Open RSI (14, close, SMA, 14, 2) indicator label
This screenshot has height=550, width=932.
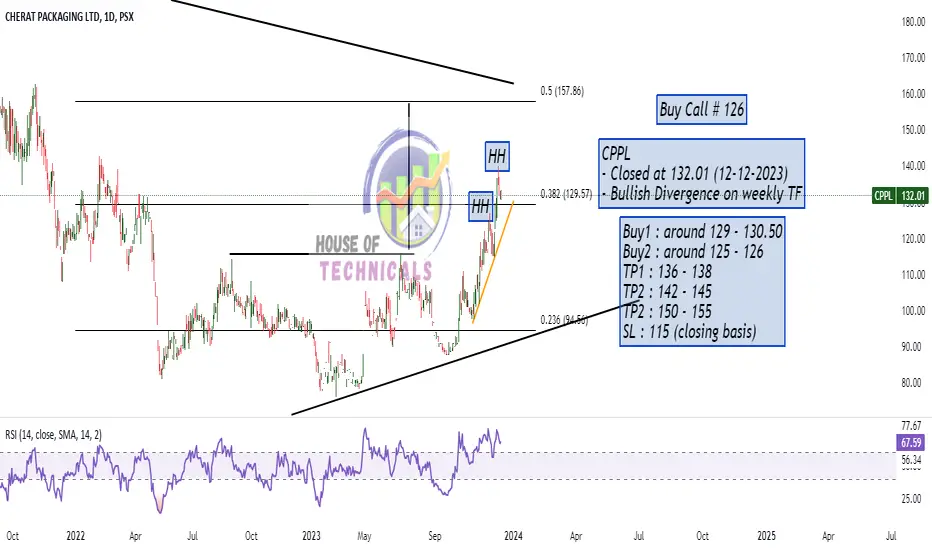pyautogui.click(x=53, y=435)
